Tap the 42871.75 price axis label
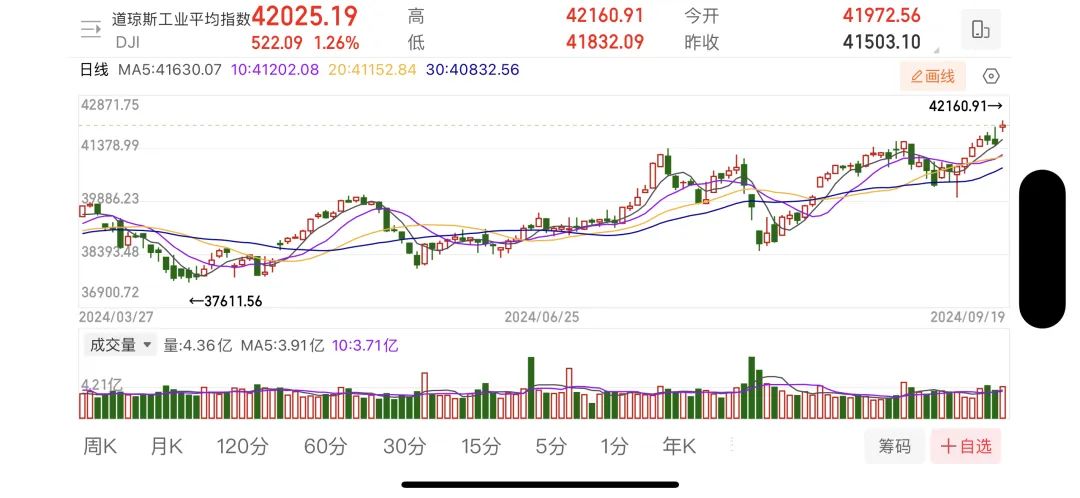The height and width of the screenshot is (498, 1080). coord(110,105)
